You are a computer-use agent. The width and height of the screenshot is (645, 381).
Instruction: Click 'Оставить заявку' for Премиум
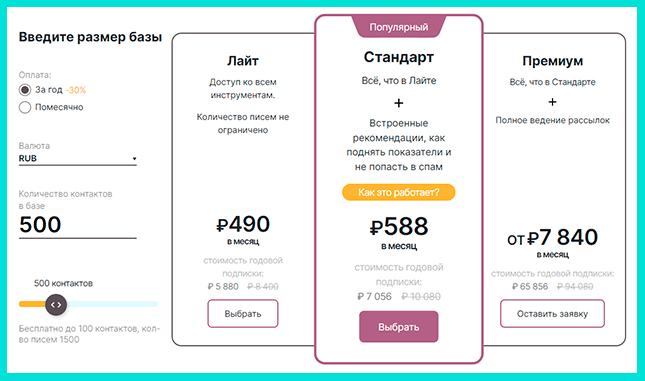[552, 314]
